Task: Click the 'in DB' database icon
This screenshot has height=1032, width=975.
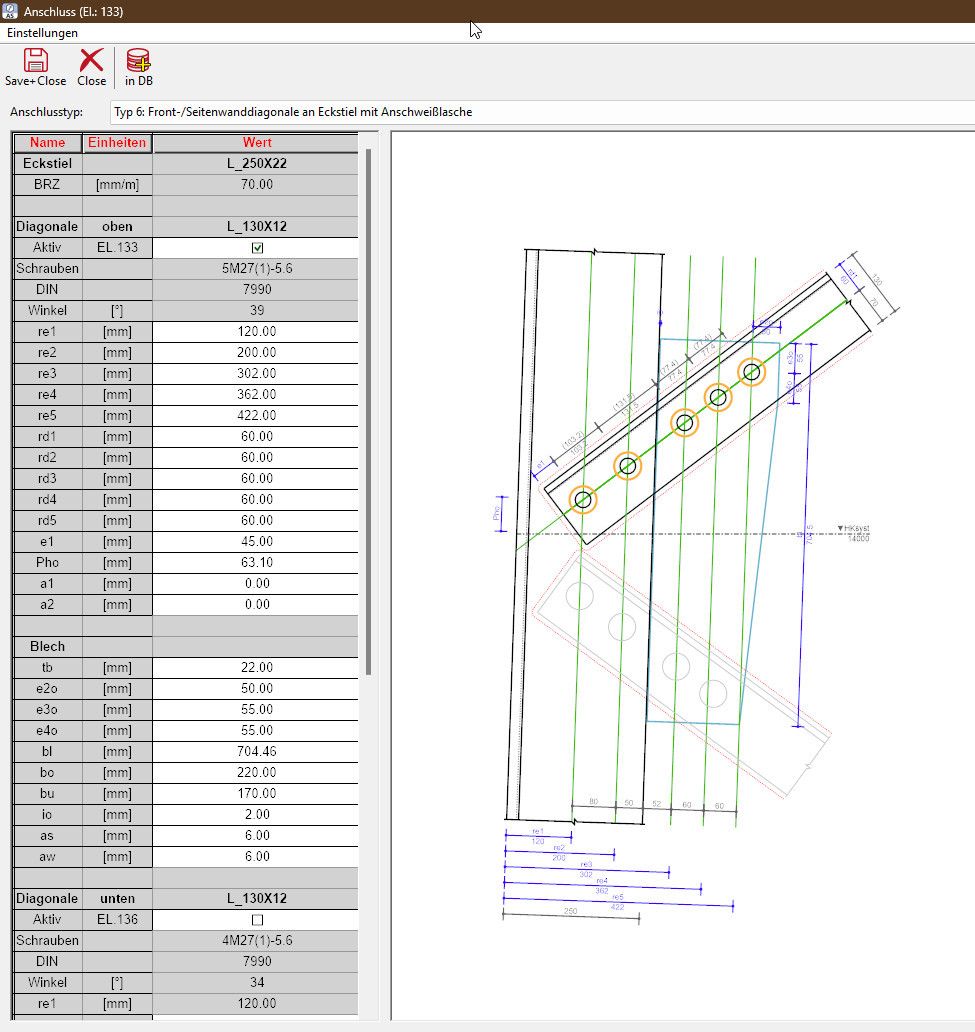Action: click(138, 61)
